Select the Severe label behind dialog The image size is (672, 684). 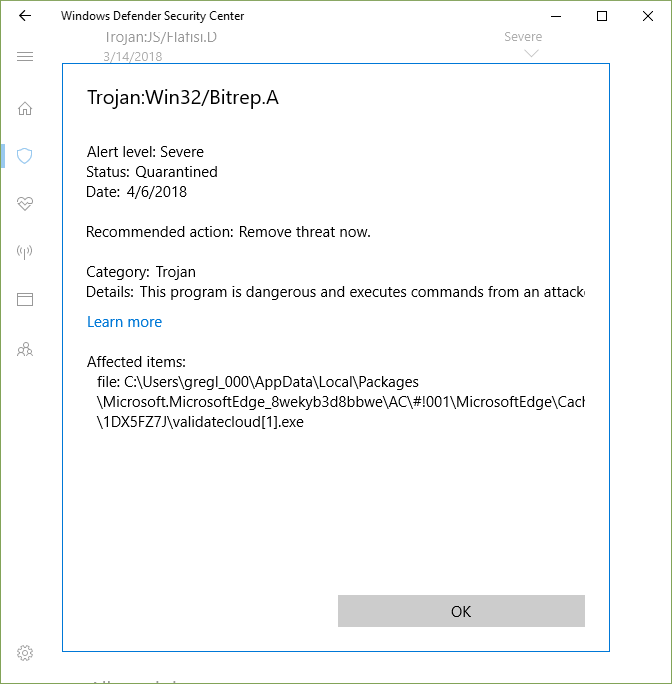[523, 37]
